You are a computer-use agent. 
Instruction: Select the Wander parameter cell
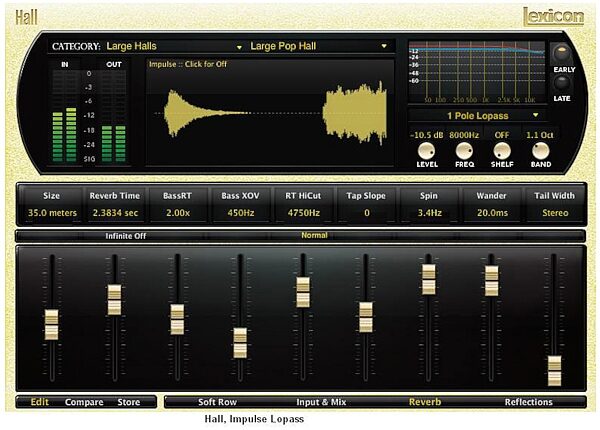492,204
